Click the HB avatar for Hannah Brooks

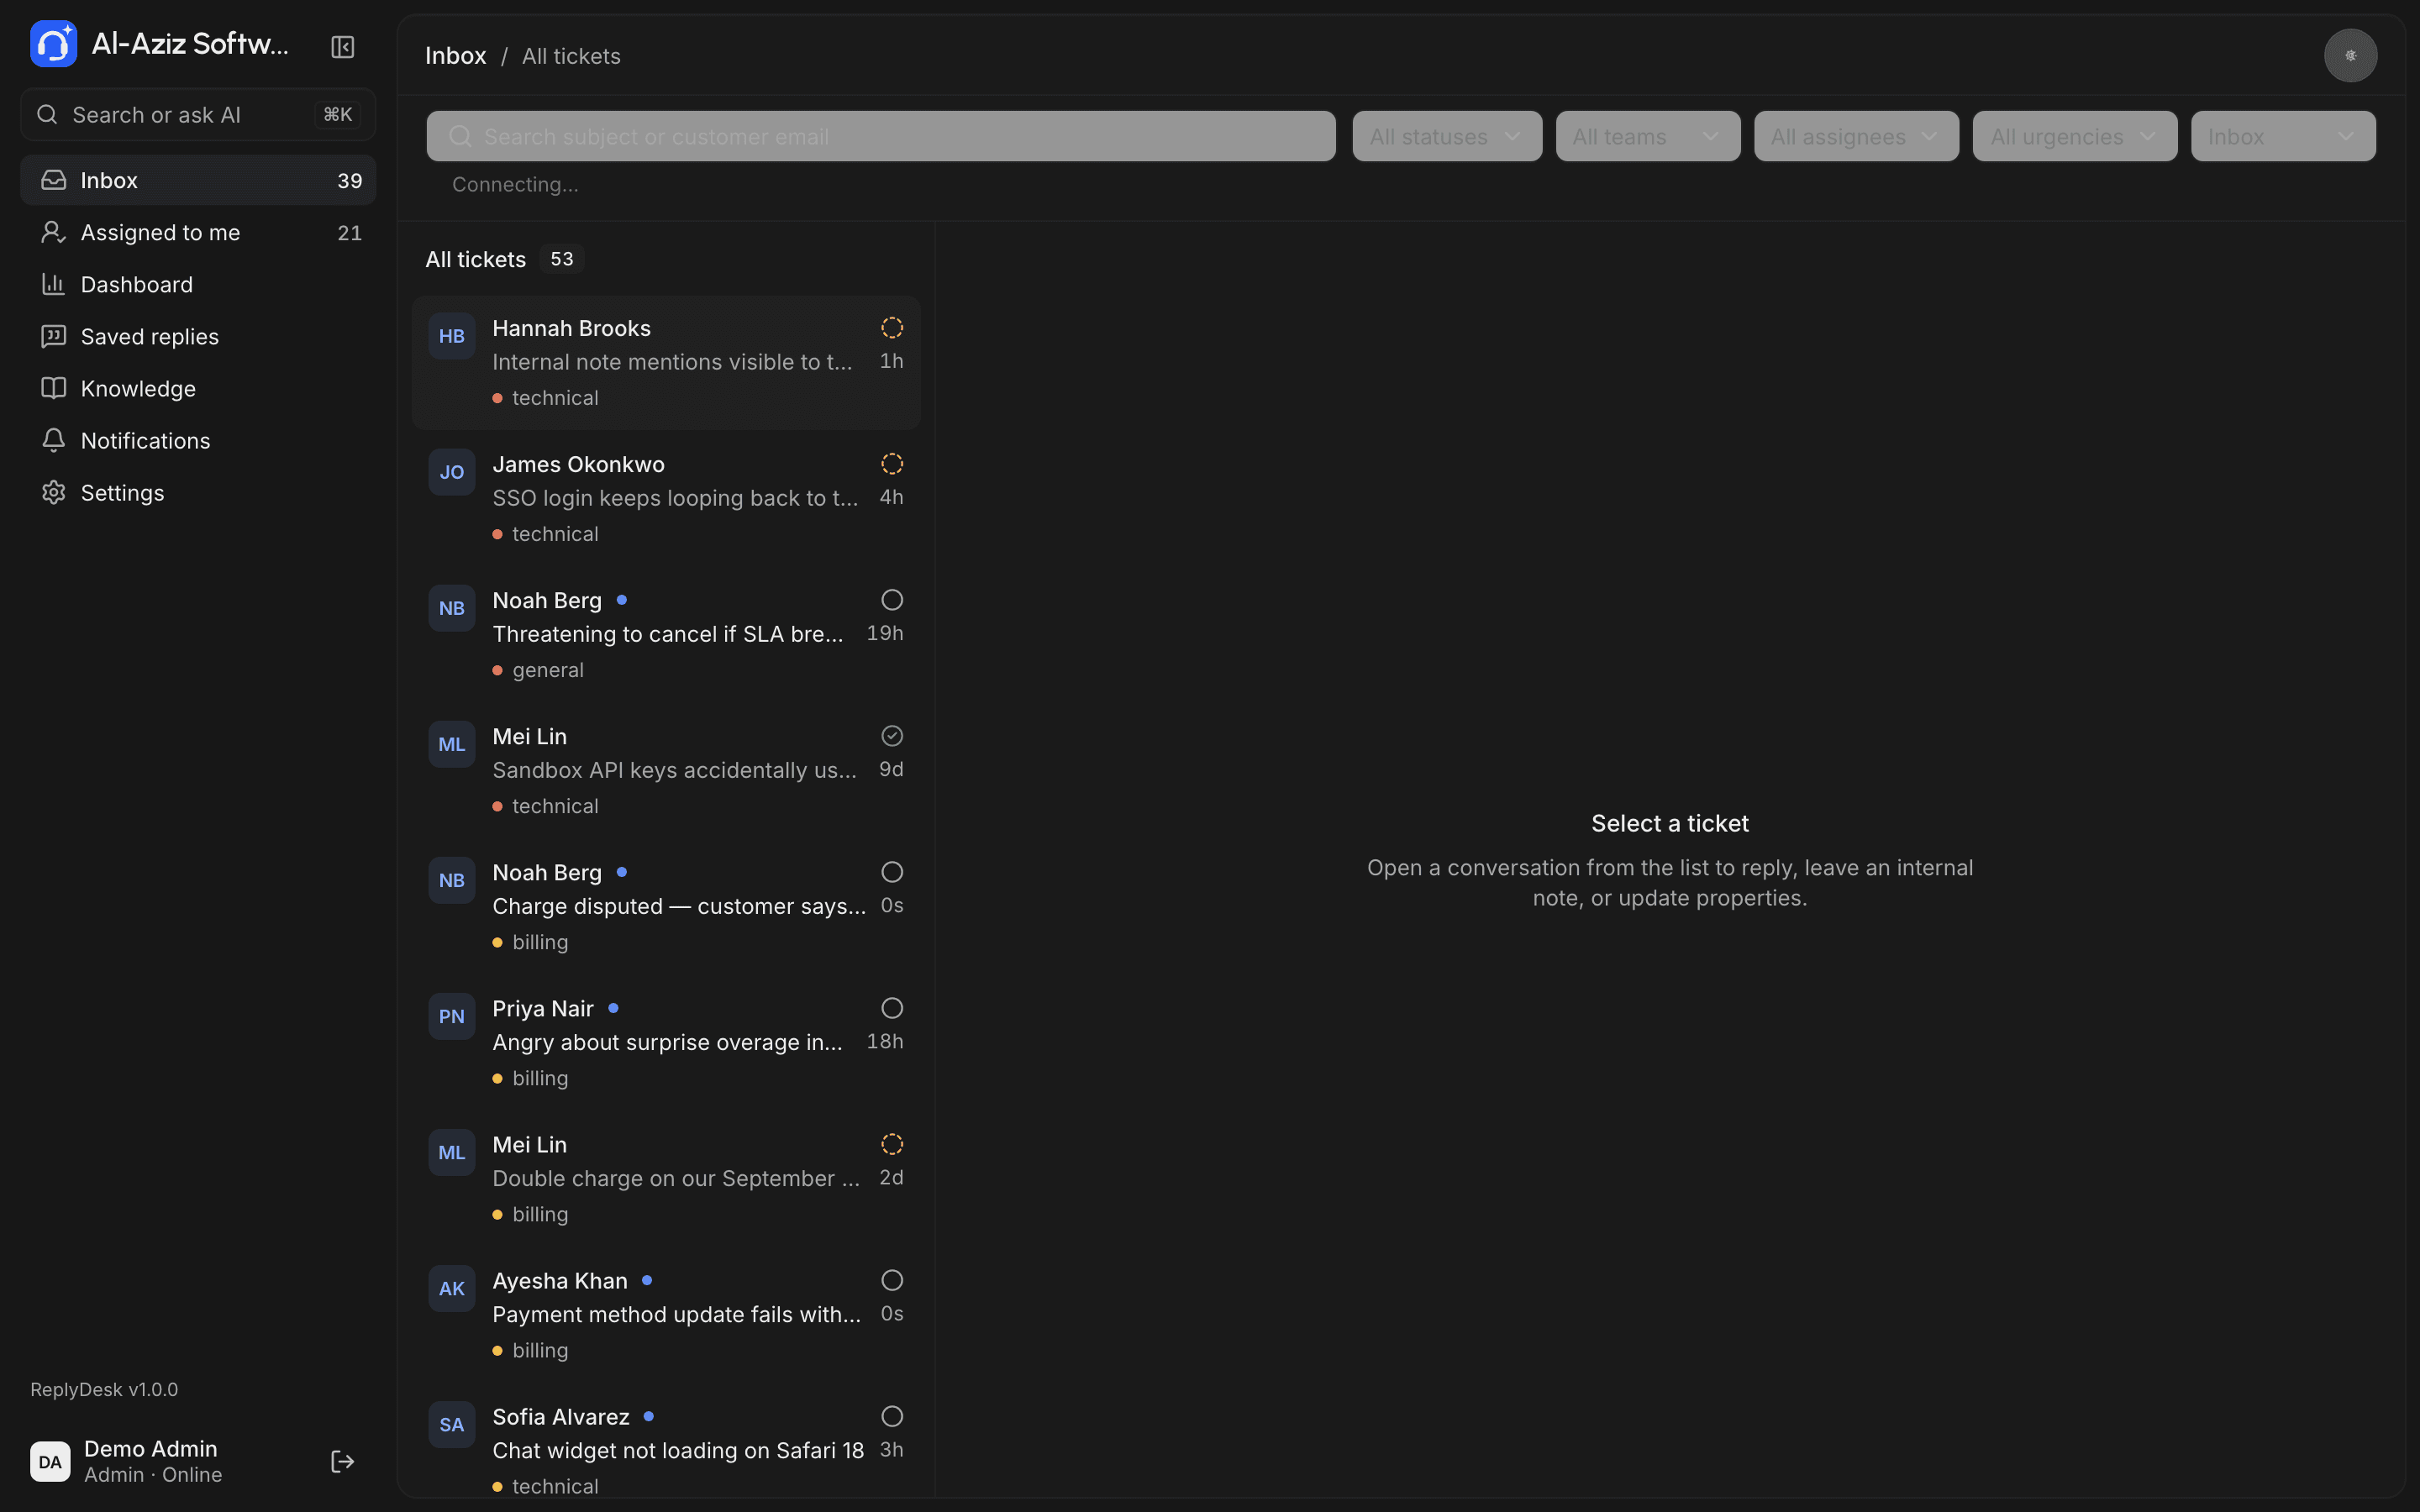point(452,336)
